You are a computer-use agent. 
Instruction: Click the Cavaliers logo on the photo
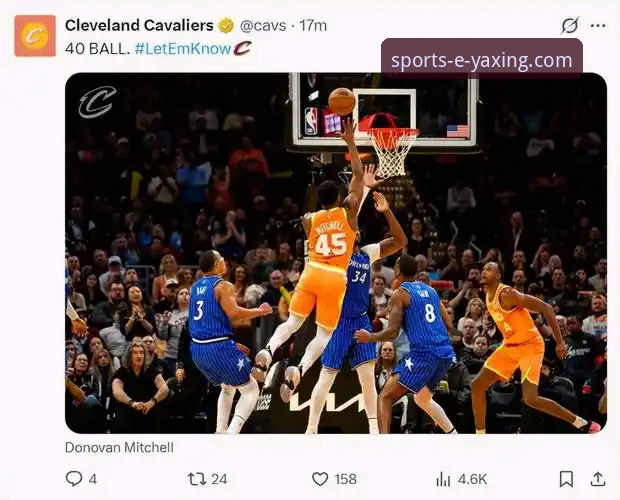(x=97, y=101)
